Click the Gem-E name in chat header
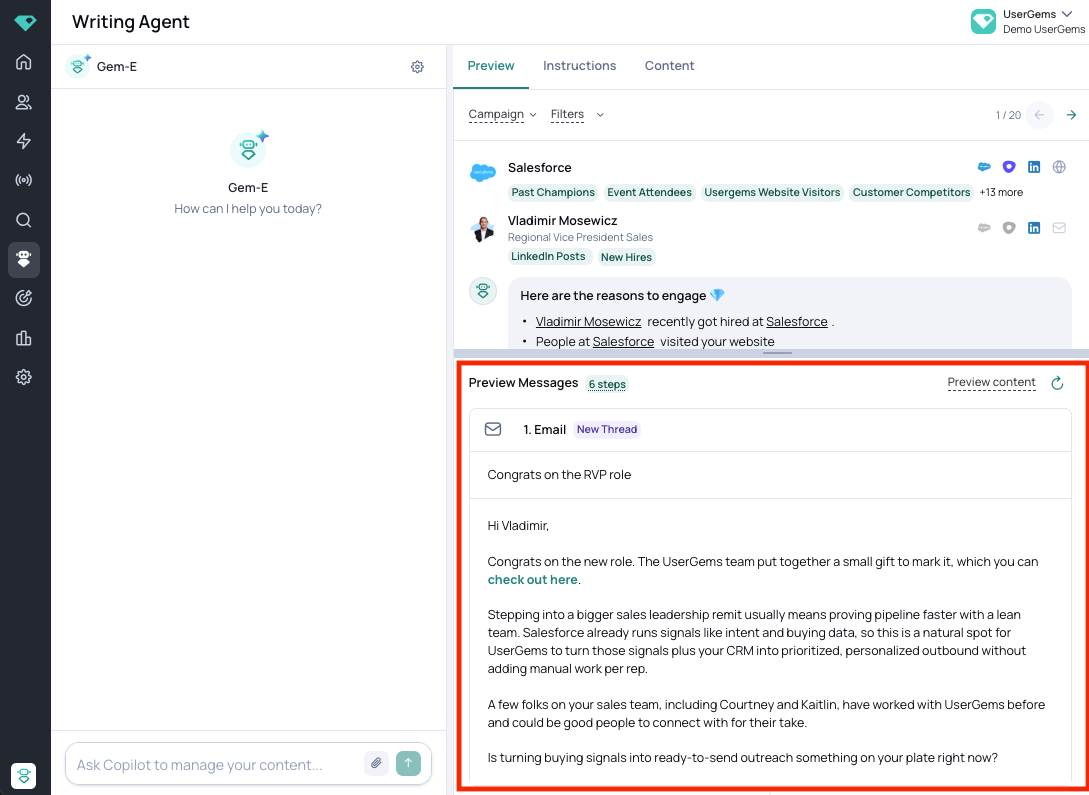The image size is (1089, 795). [117, 67]
